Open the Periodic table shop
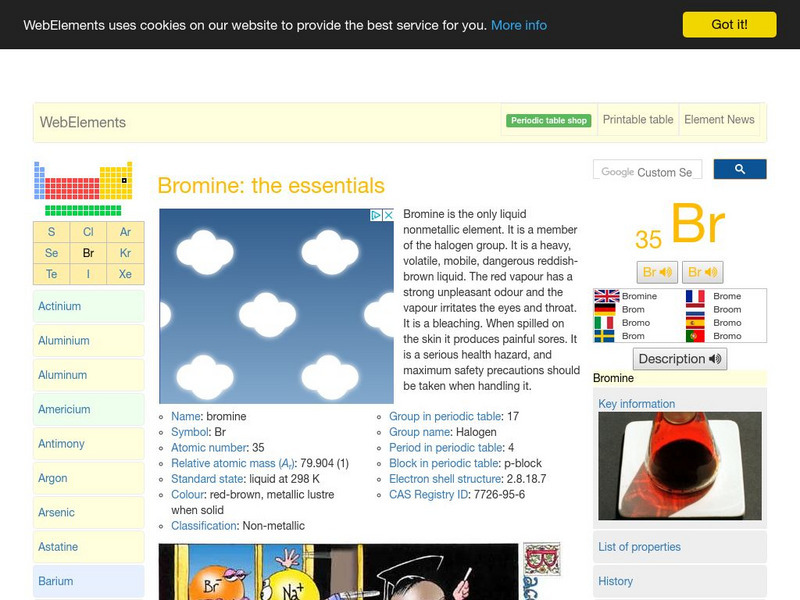The width and height of the screenshot is (800, 600). point(548,119)
